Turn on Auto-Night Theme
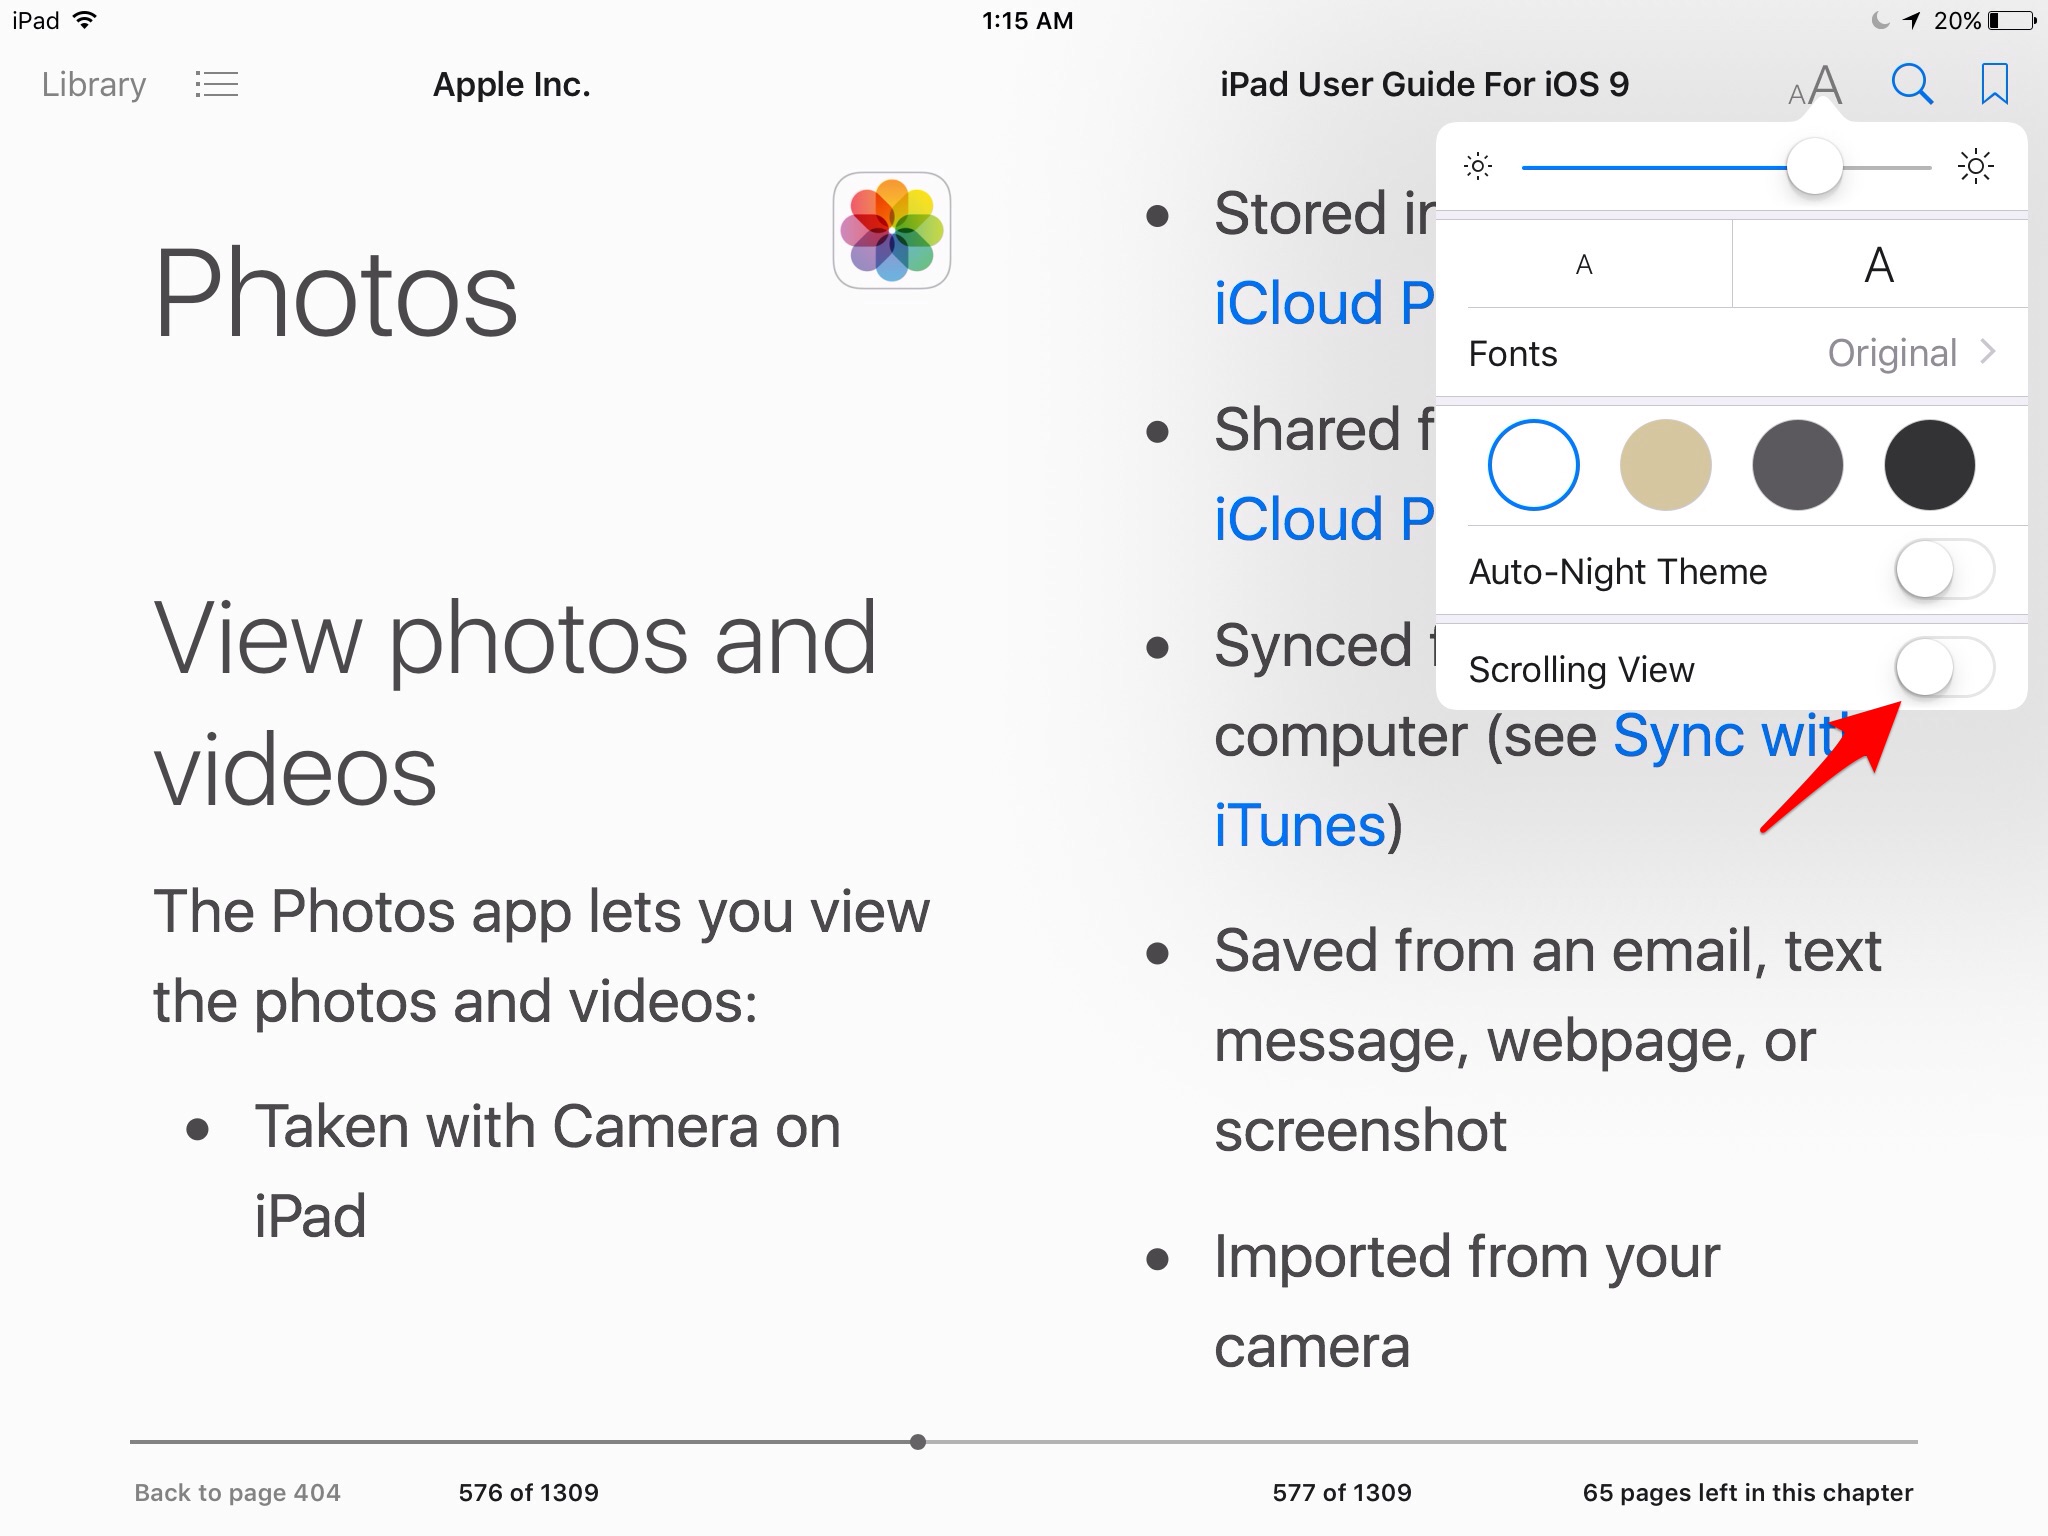This screenshot has width=2048, height=1536. 1944,570
